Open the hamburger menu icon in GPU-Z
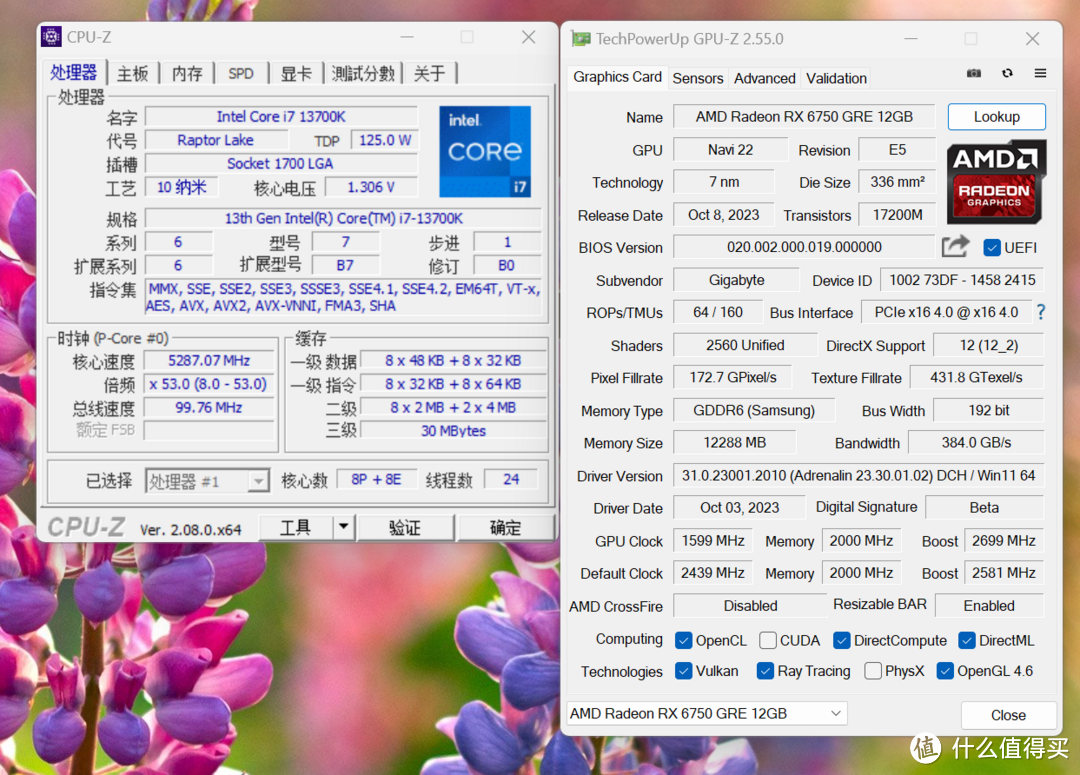The height and width of the screenshot is (775, 1080). [x=1038, y=73]
